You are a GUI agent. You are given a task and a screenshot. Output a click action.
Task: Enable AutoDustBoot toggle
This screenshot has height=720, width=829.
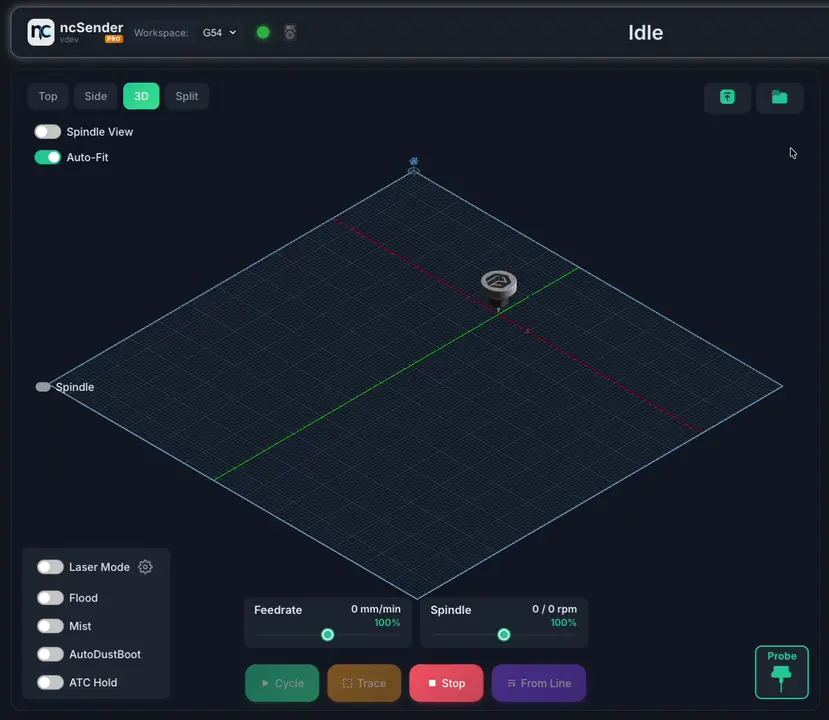[50, 654]
